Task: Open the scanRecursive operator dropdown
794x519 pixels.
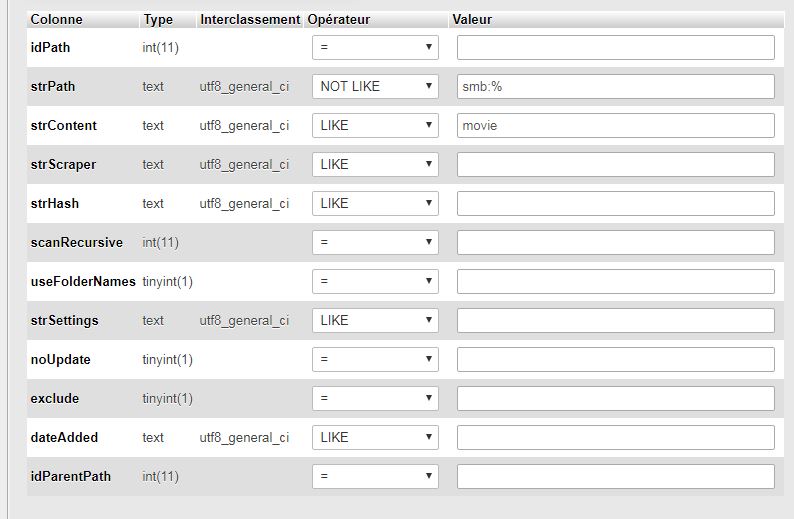Action: point(375,242)
